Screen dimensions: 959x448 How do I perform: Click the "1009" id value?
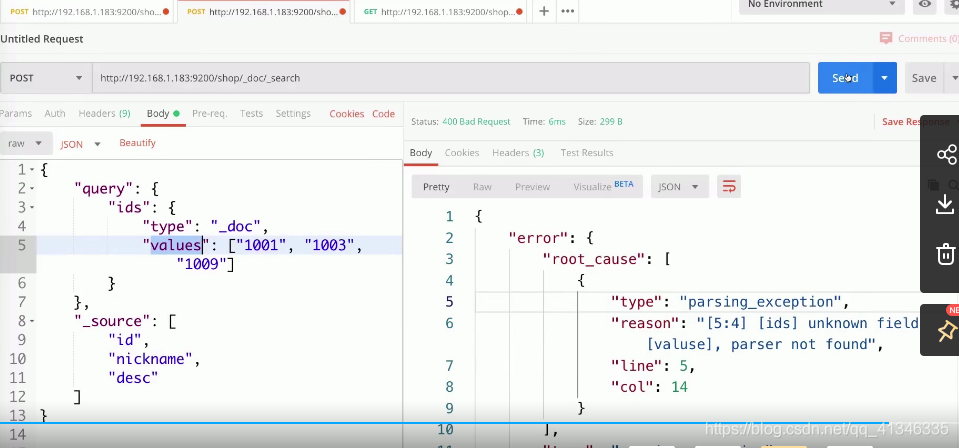[202, 264]
